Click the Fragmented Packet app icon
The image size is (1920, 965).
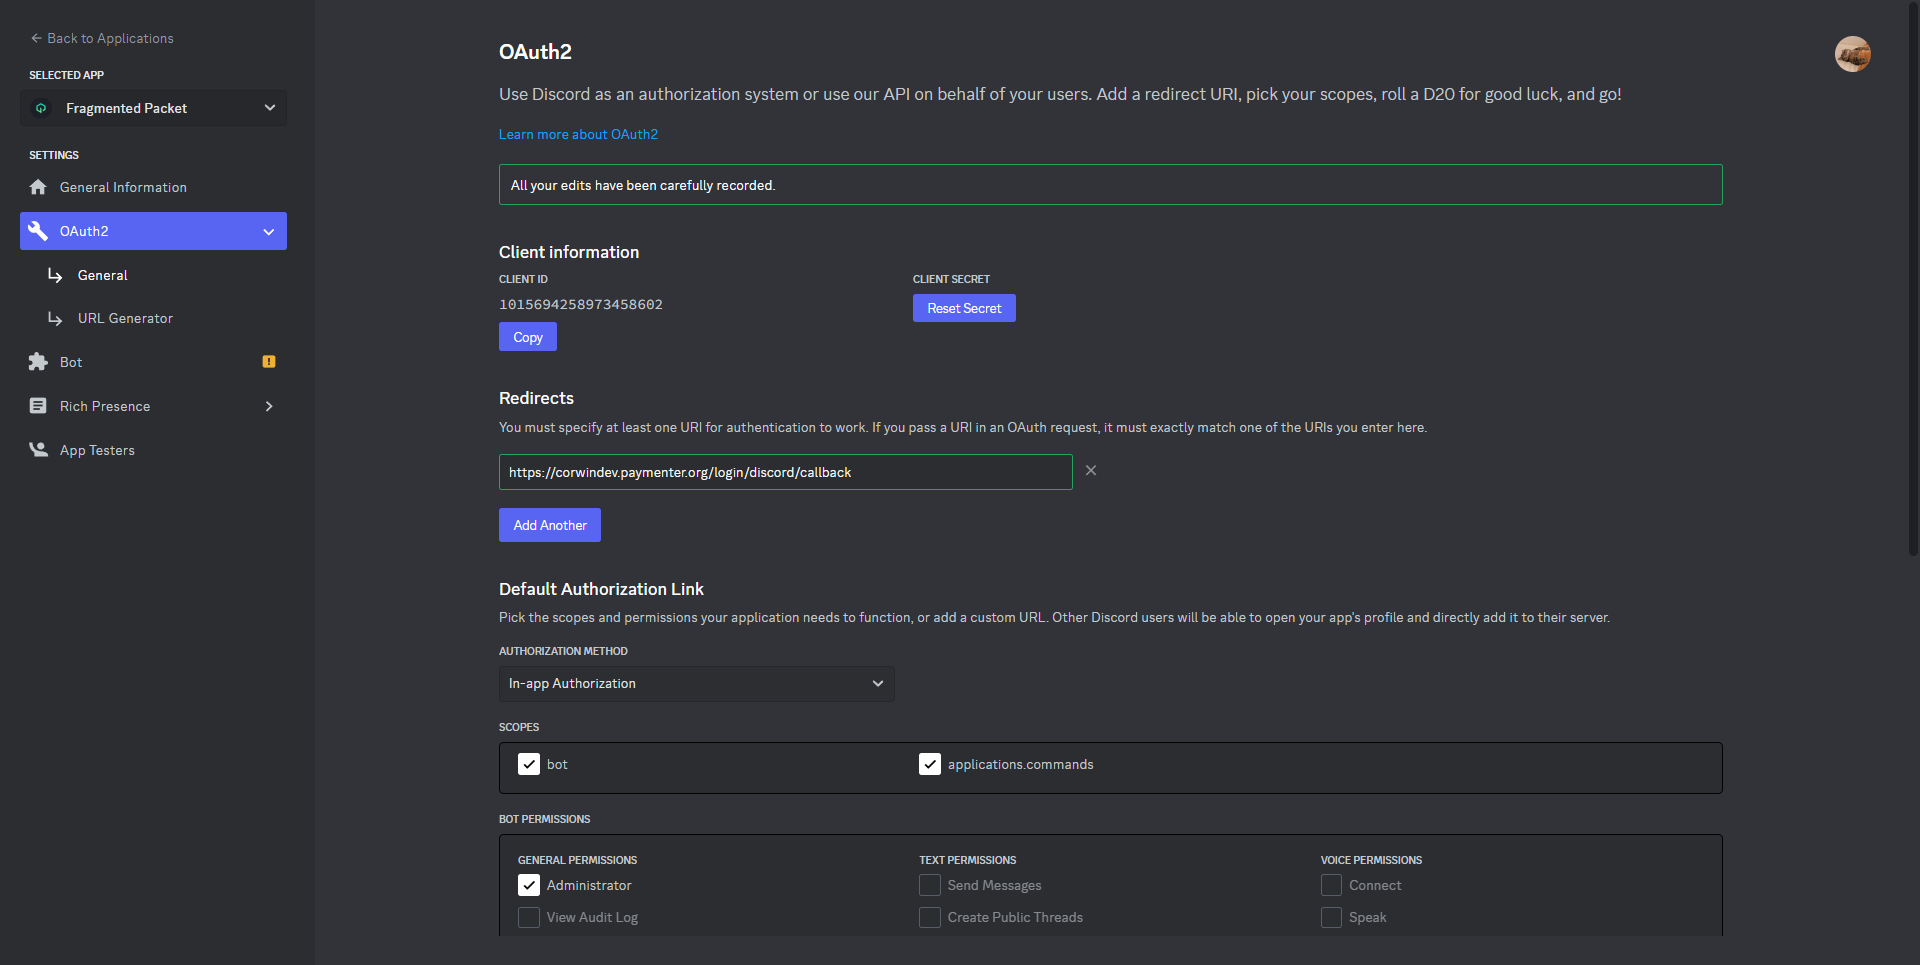pos(41,108)
